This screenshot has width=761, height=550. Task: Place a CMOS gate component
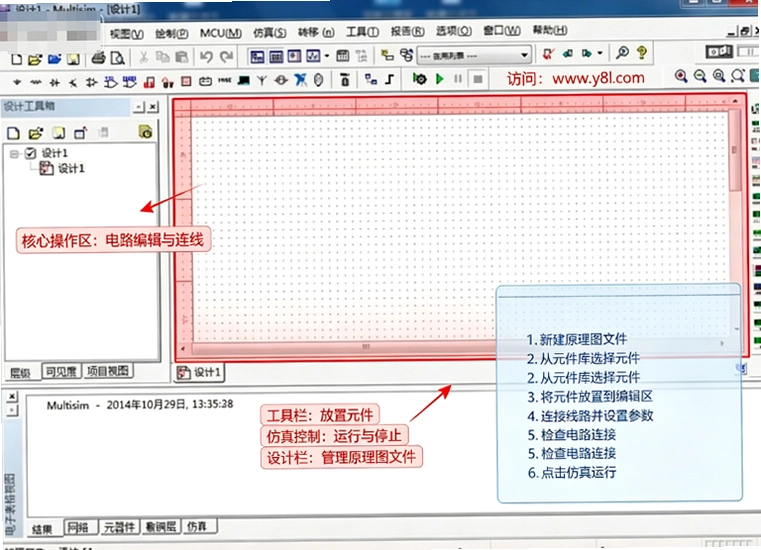[x=130, y=82]
